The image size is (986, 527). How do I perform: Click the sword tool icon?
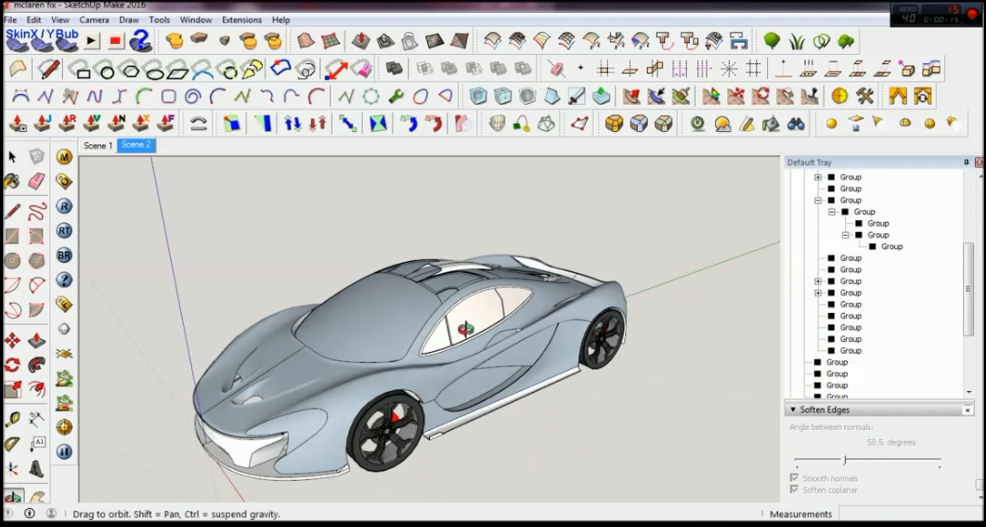[577, 97]
